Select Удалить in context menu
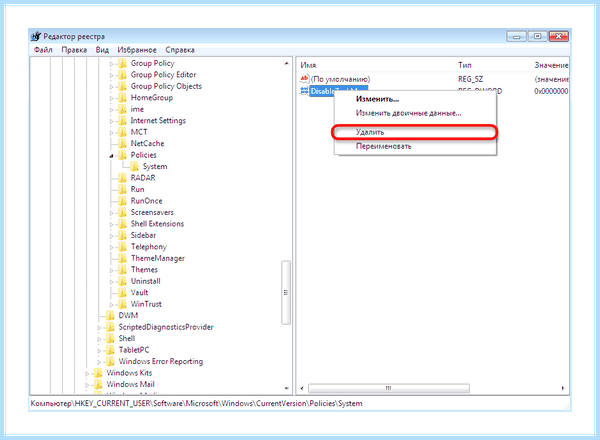The width and height of the screenshot is (600, 440). point(370,132)
